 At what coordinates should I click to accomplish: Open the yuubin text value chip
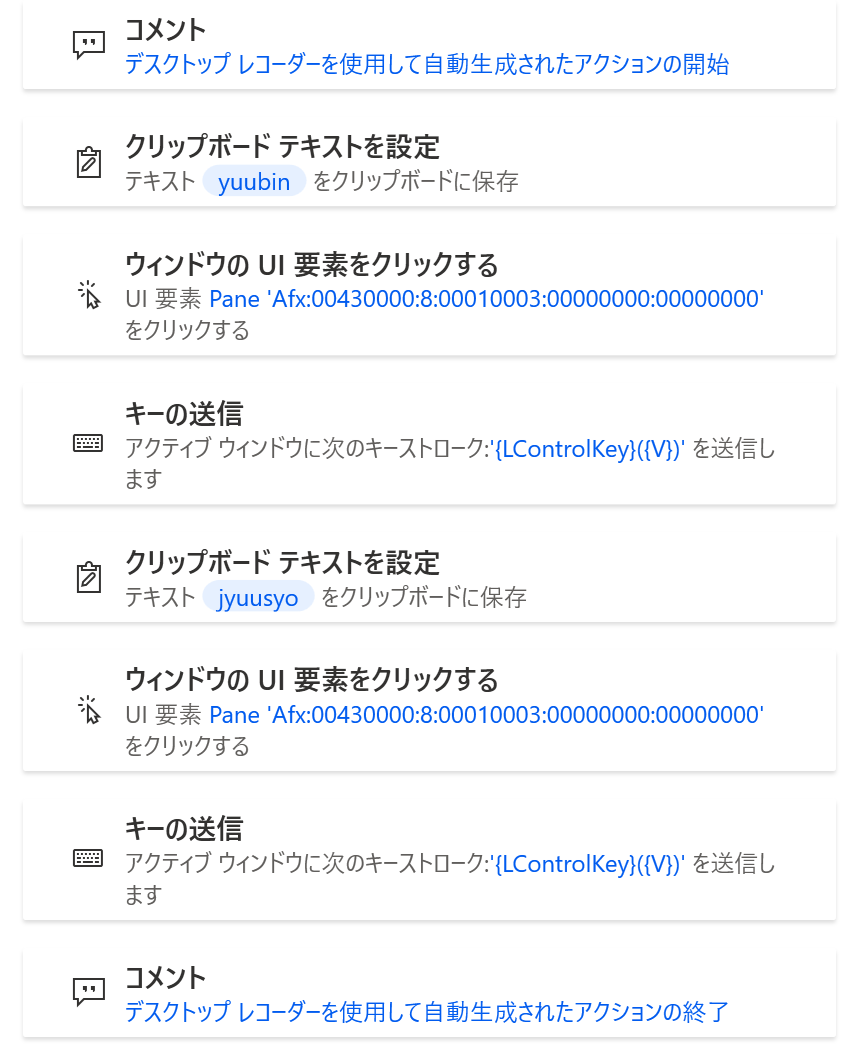254,181
